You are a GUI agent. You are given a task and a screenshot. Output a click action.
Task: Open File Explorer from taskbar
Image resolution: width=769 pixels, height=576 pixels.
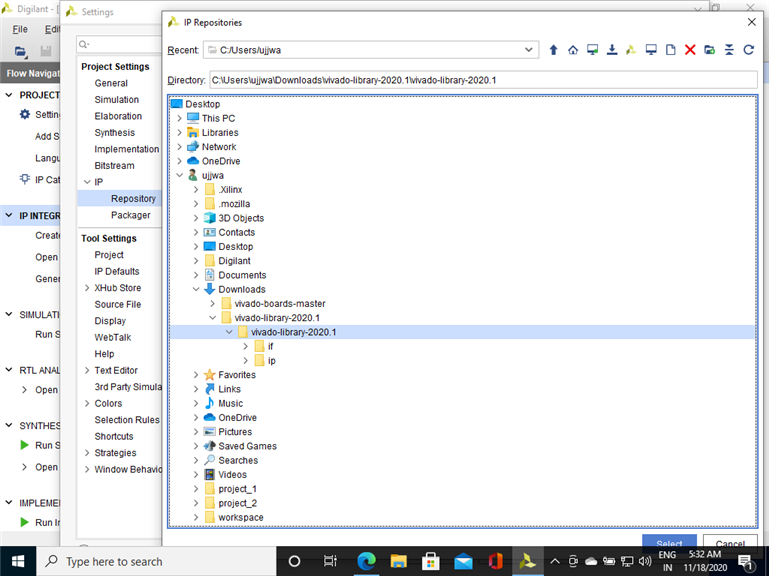click(398, 561)
